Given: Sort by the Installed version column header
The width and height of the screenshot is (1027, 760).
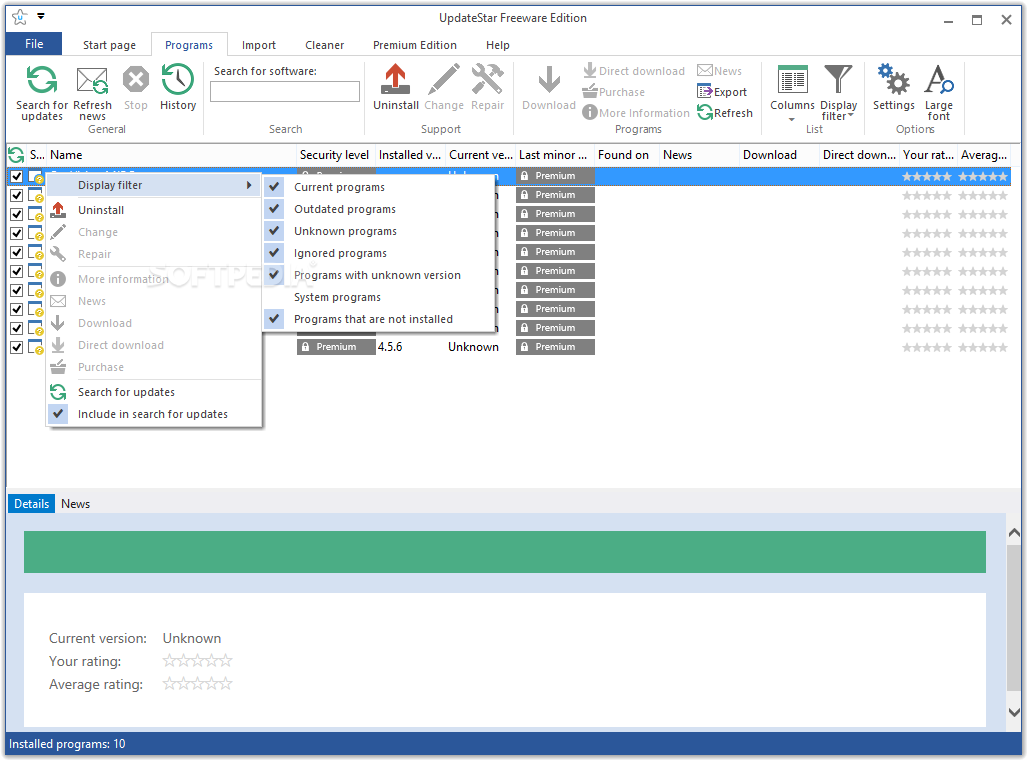Looking at the screenshot, I should 410,155.
